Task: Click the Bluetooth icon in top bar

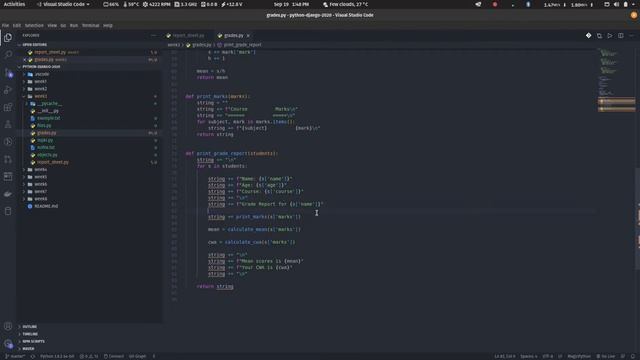Action: click(528, 4)
